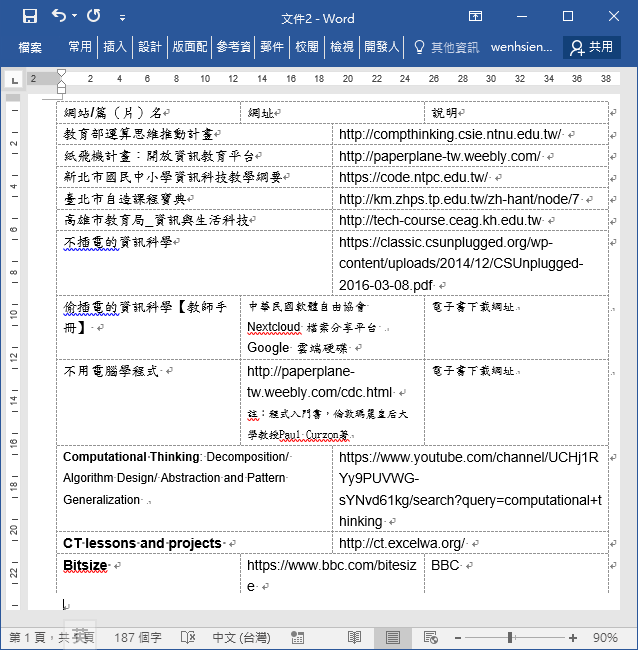This screenshot has width=638, height=650.
Task: Click the classic.csunplugged.org URL text
Action: pos(461,264)
